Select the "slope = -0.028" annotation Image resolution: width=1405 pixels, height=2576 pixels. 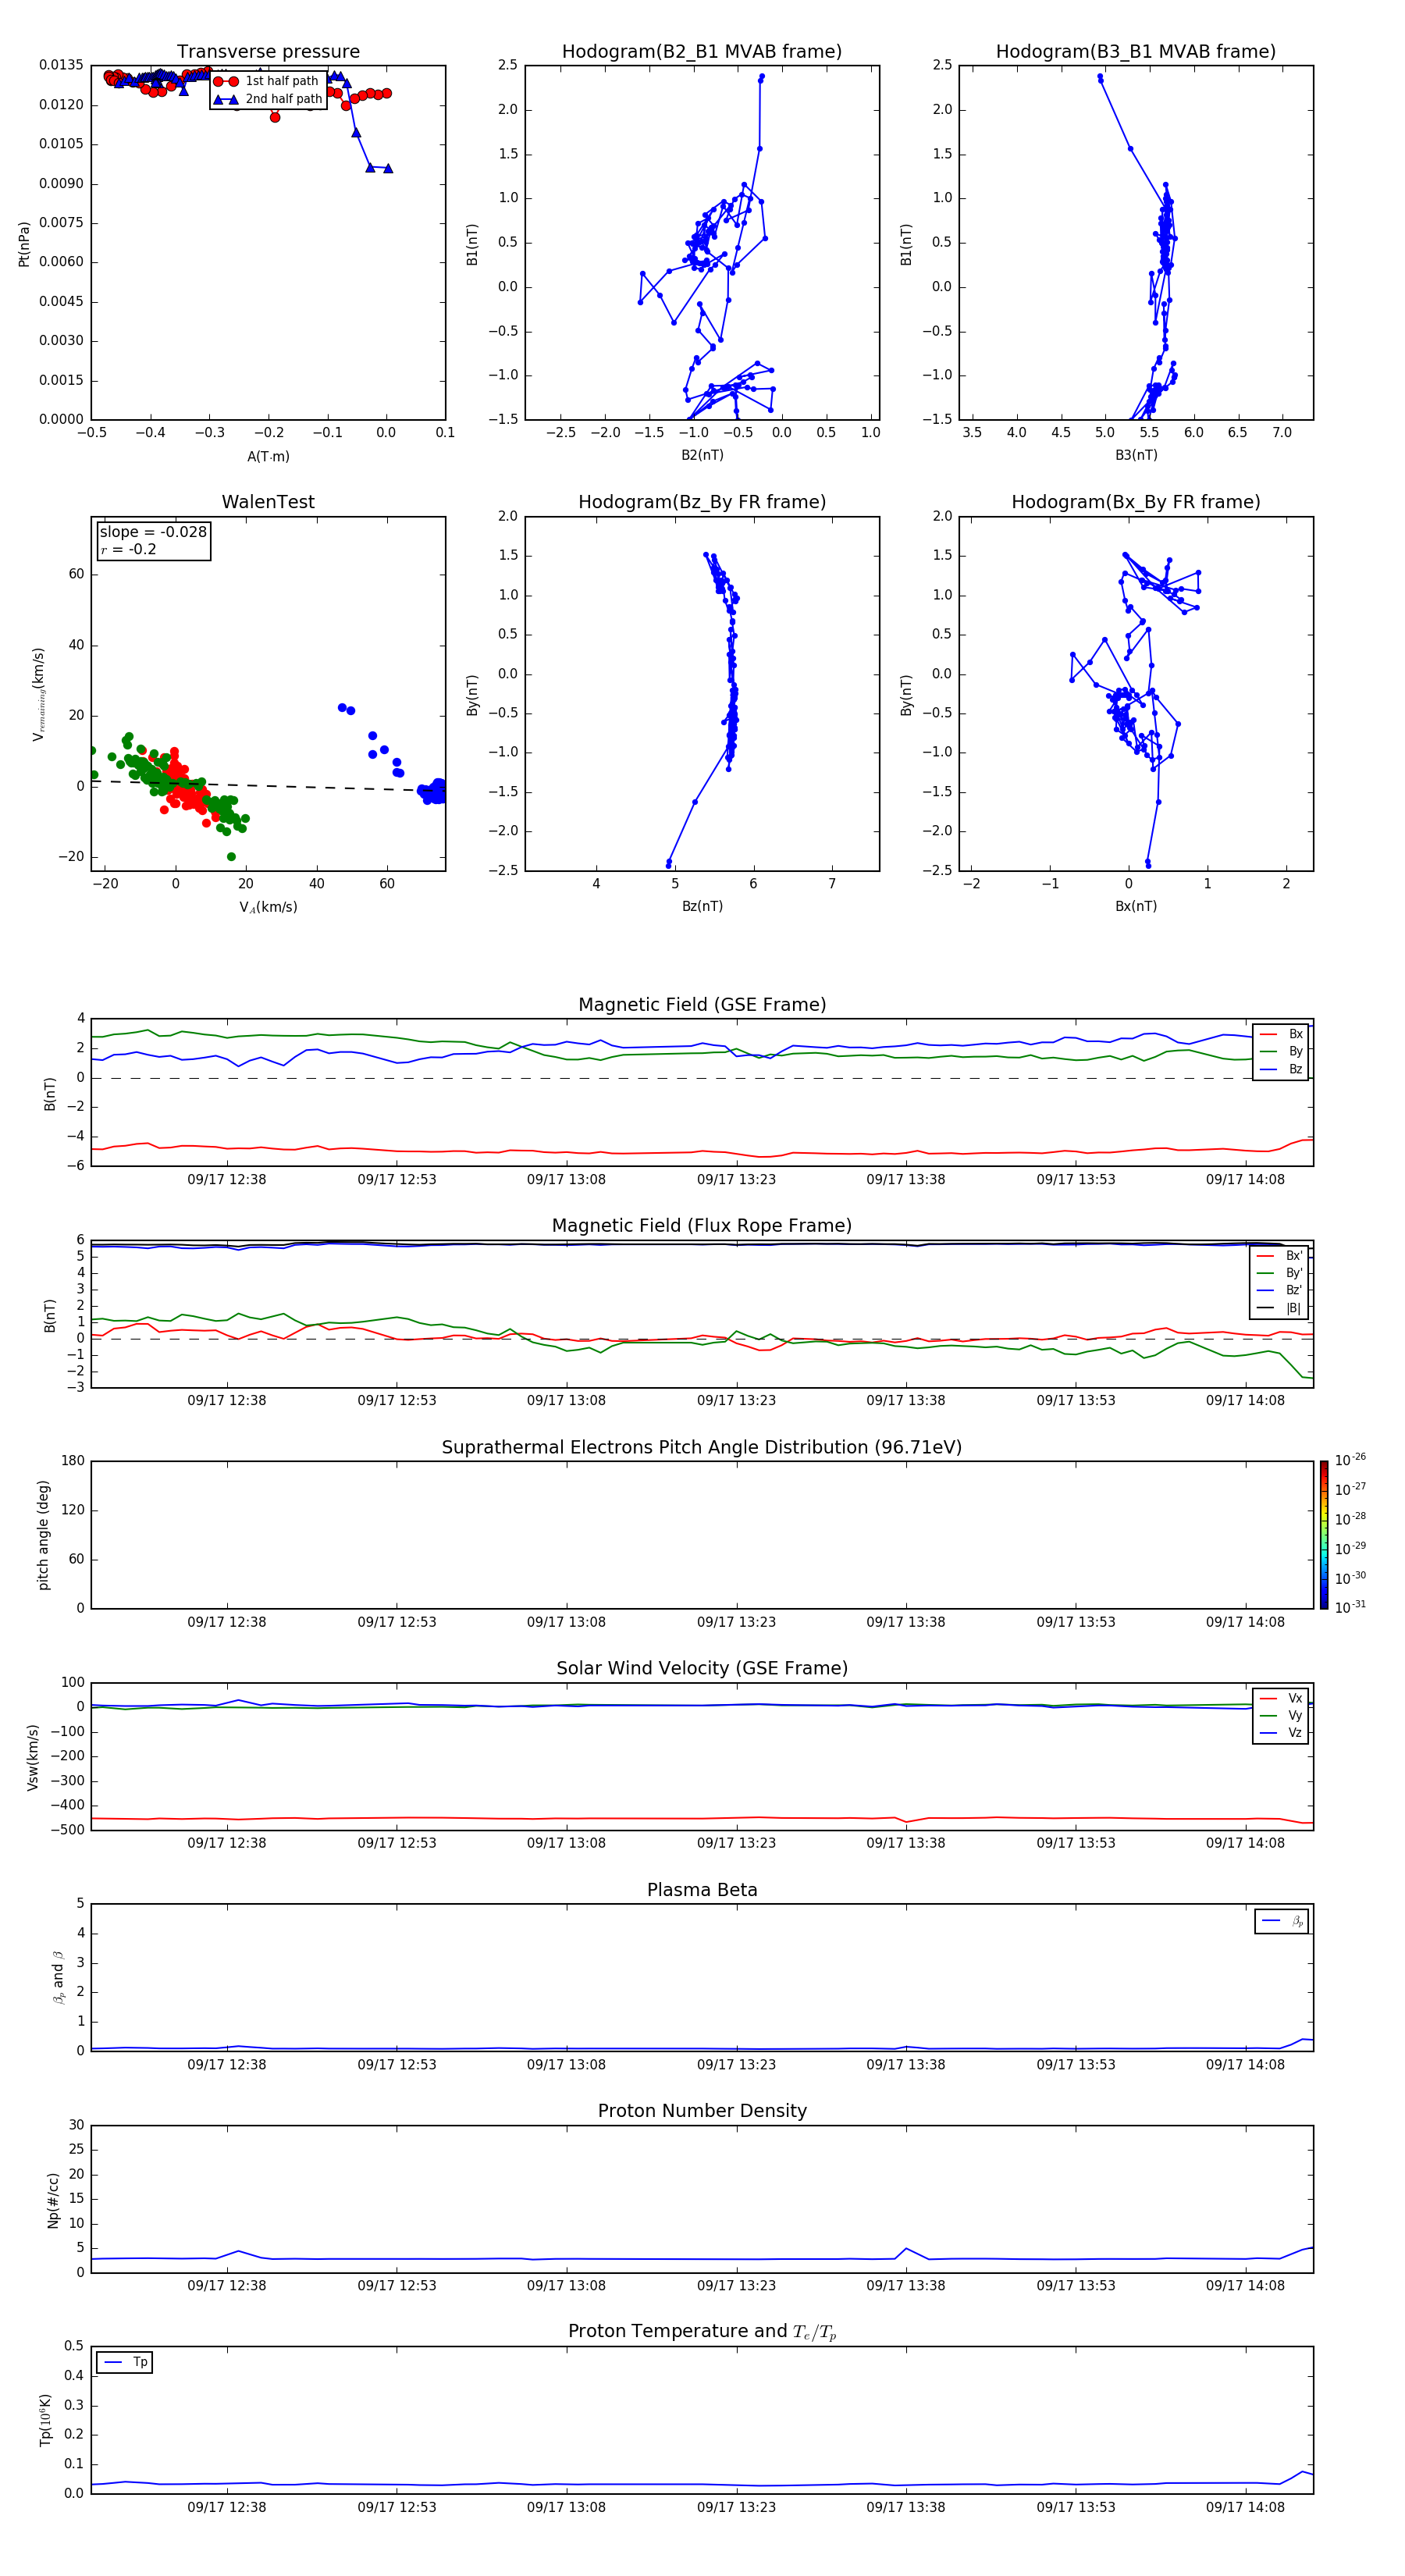click(153, 532)
